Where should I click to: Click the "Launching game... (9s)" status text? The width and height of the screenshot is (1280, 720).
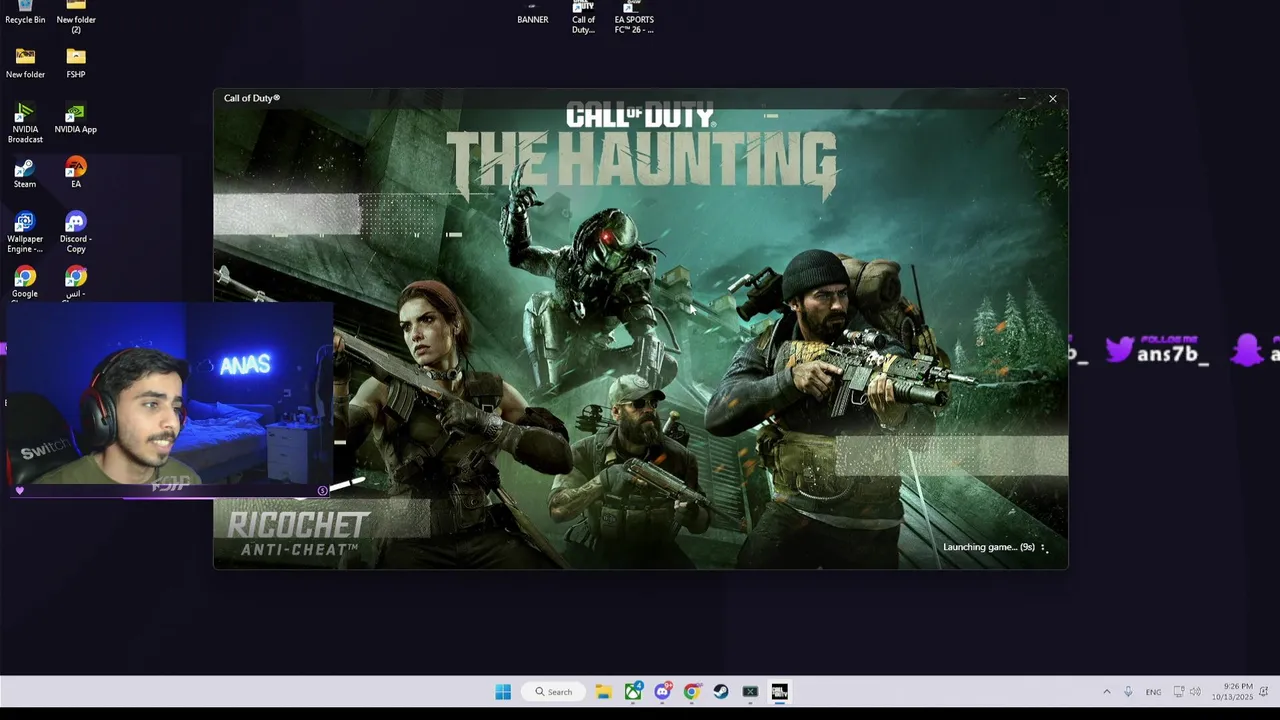coord(989,547)
